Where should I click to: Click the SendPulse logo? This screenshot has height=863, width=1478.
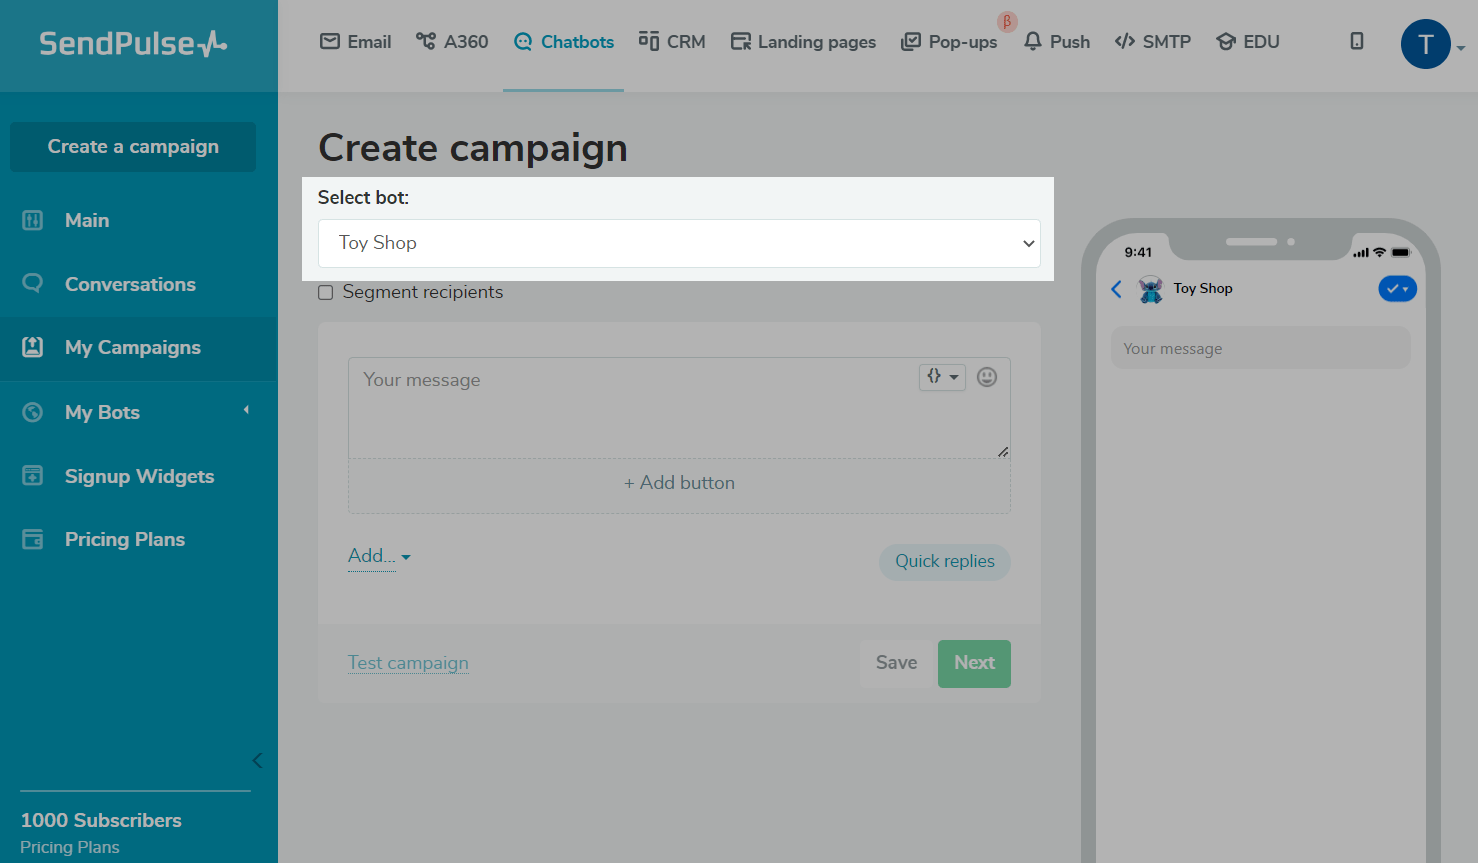[x=133, y=44]
